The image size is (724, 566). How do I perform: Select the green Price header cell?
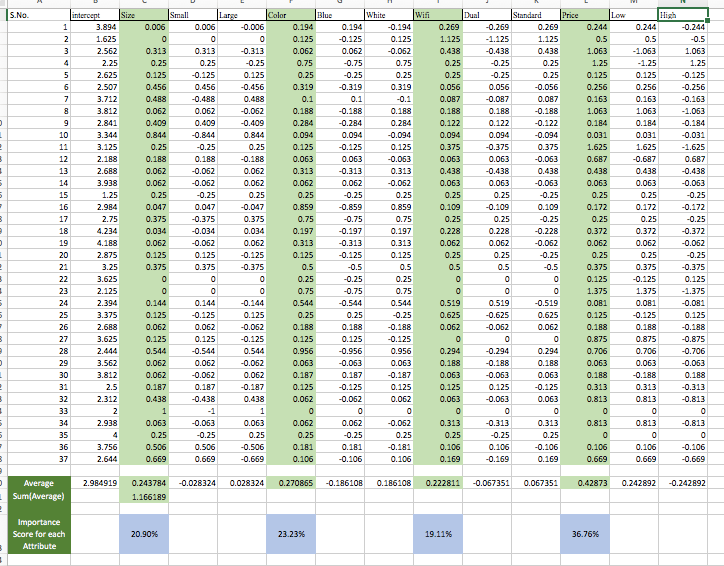pyautogui.click(x=585, y=15)
